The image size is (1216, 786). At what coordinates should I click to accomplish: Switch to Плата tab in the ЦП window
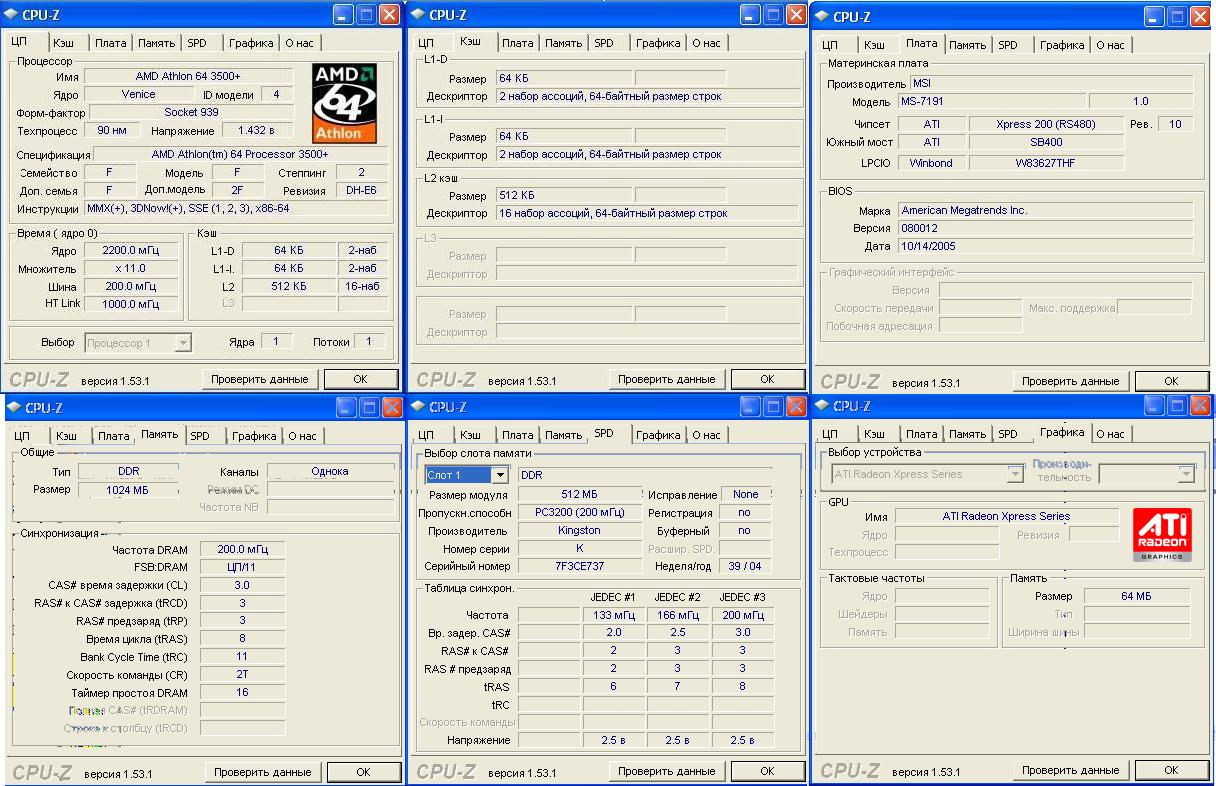[110, 44]
